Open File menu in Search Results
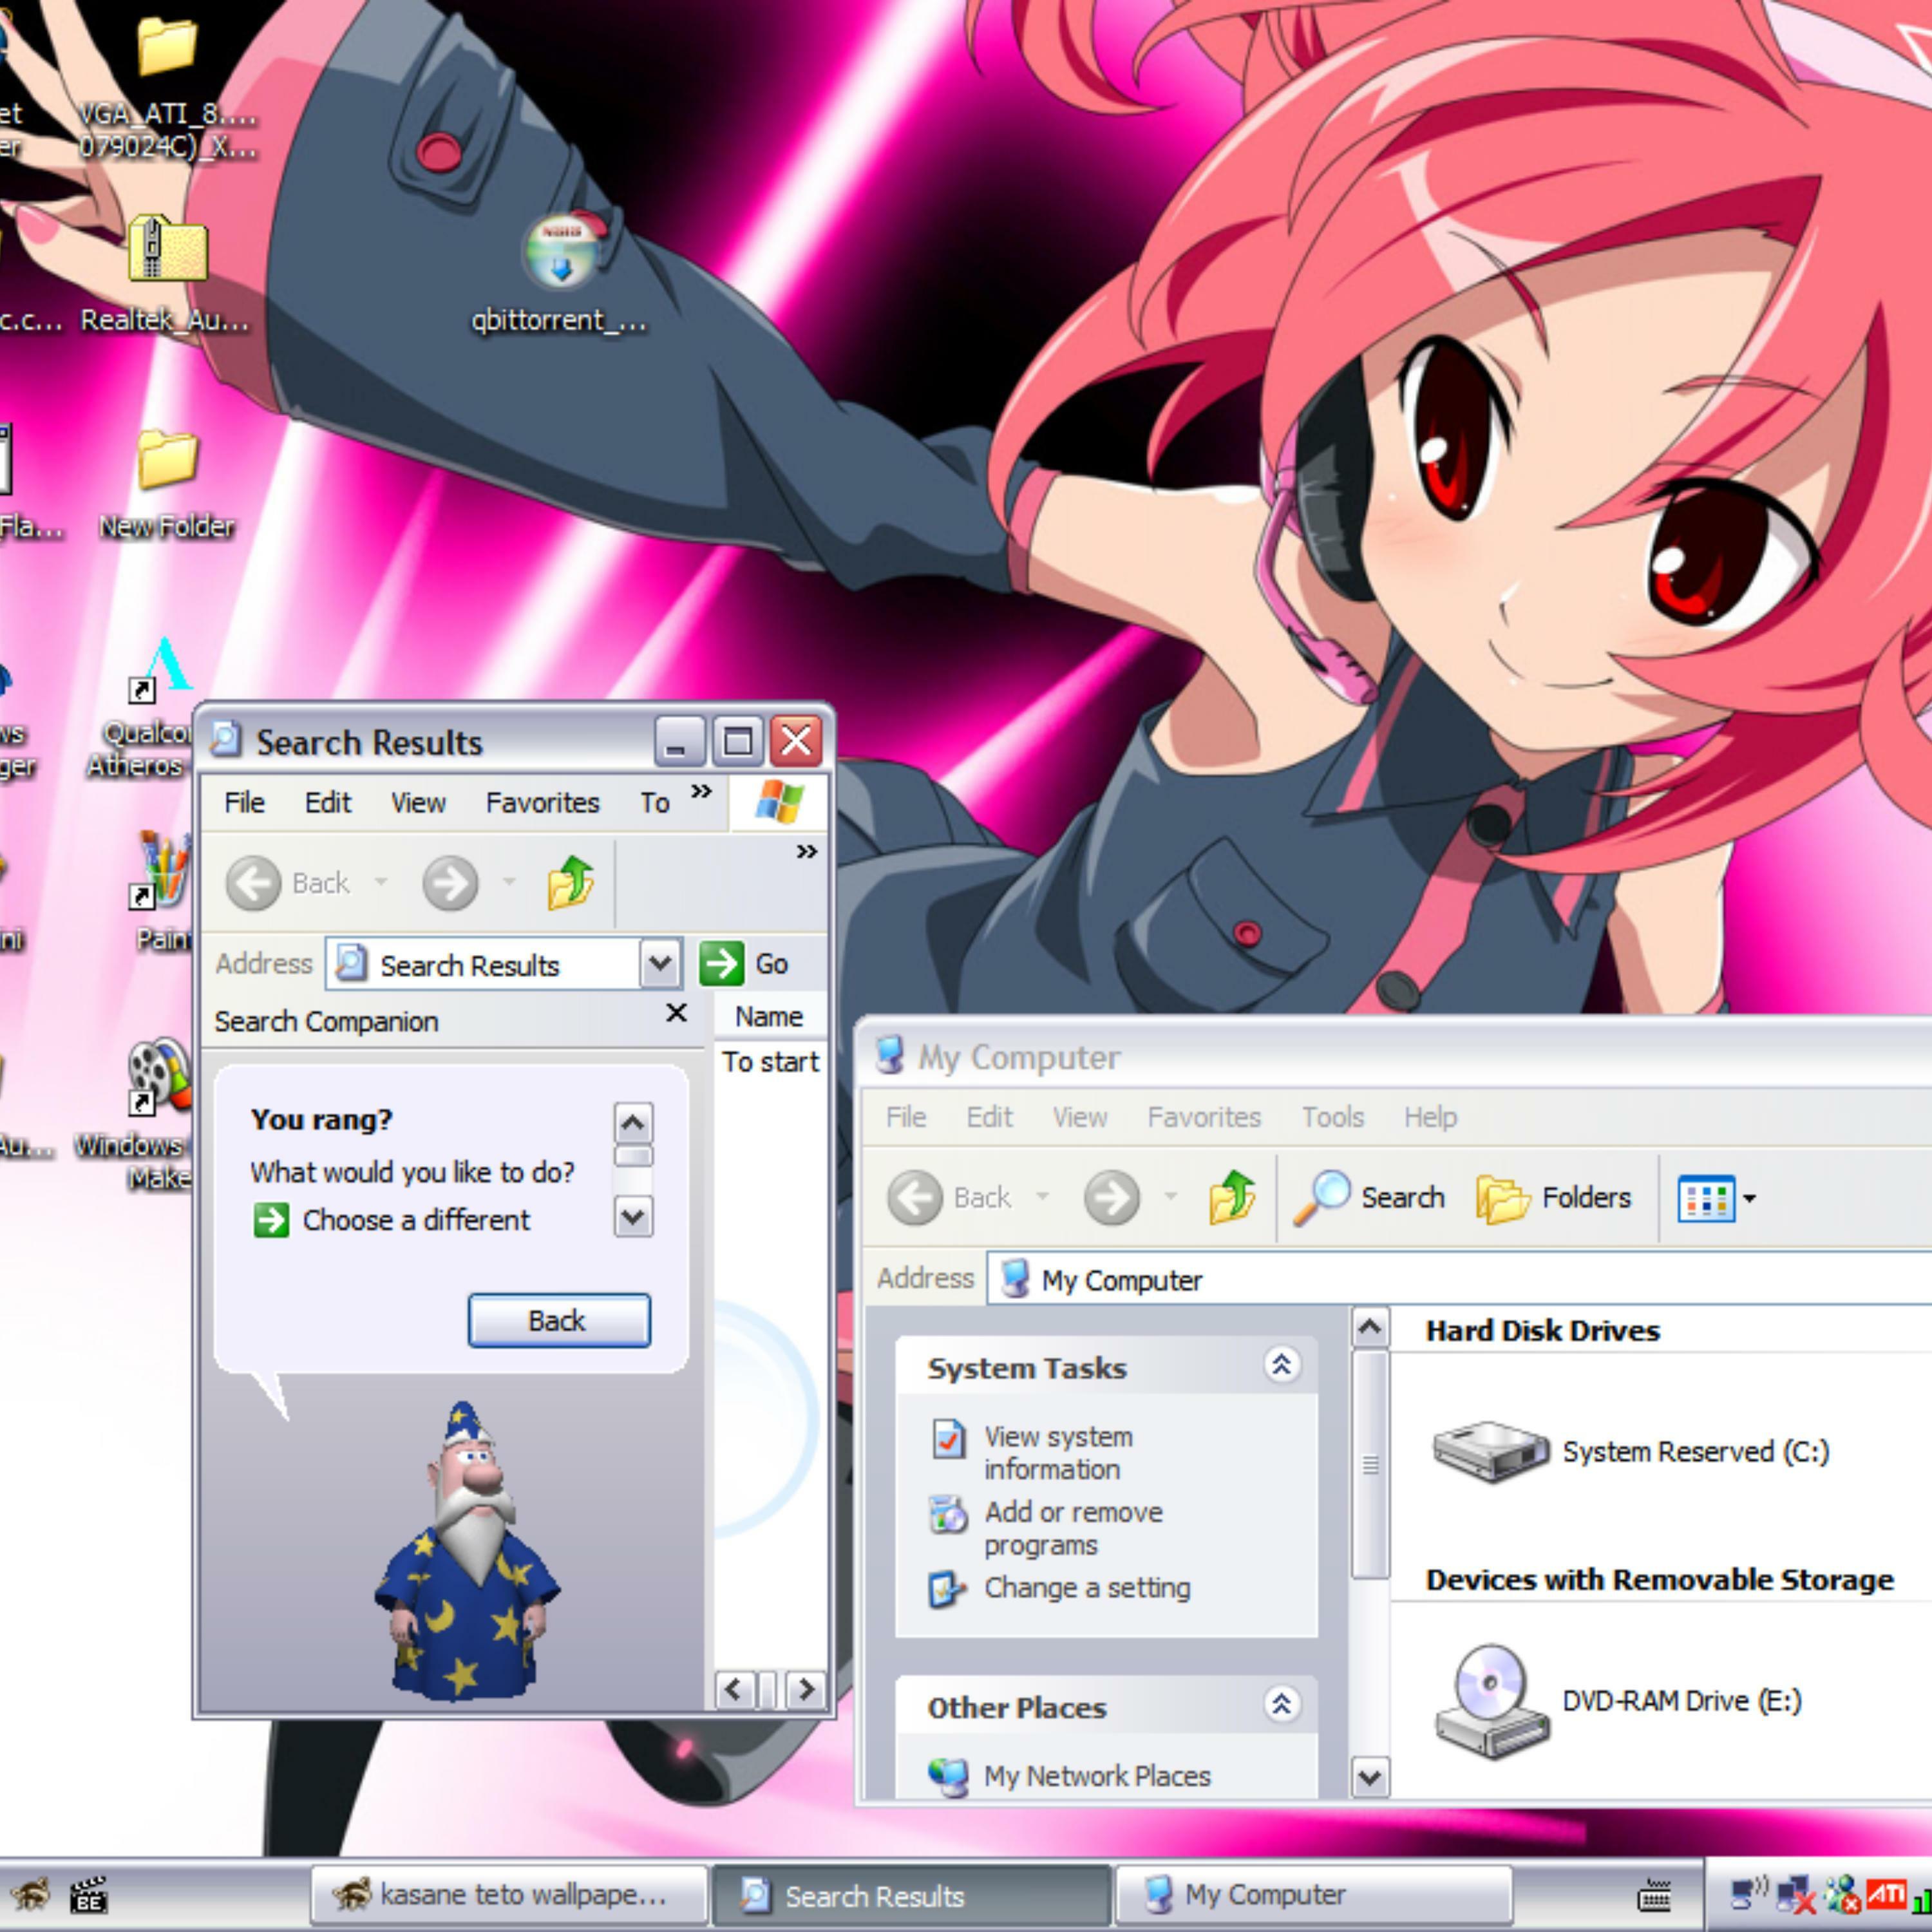The height and width of the screenshot is (1932, 1932). [x=244, y=803]
